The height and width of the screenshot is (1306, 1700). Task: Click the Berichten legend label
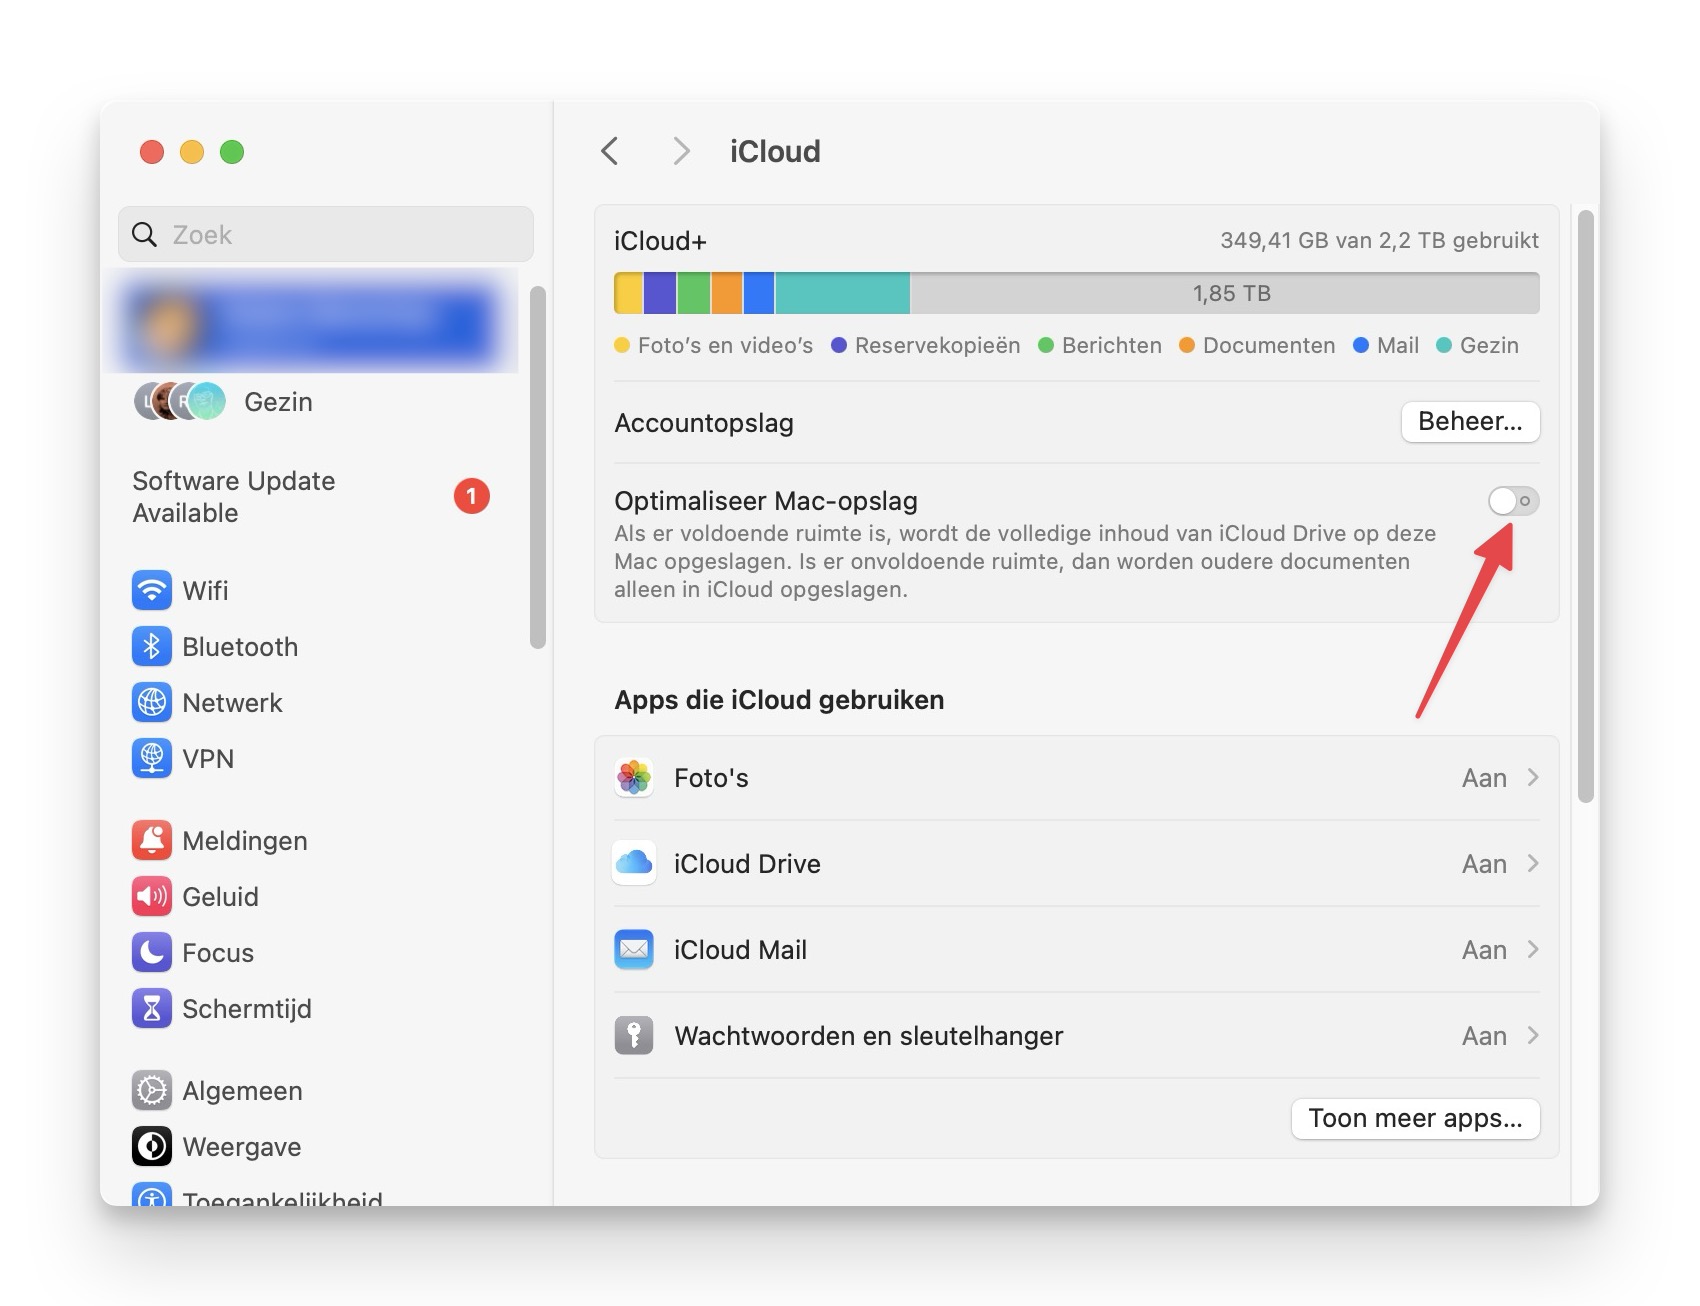click(1111, 345)
